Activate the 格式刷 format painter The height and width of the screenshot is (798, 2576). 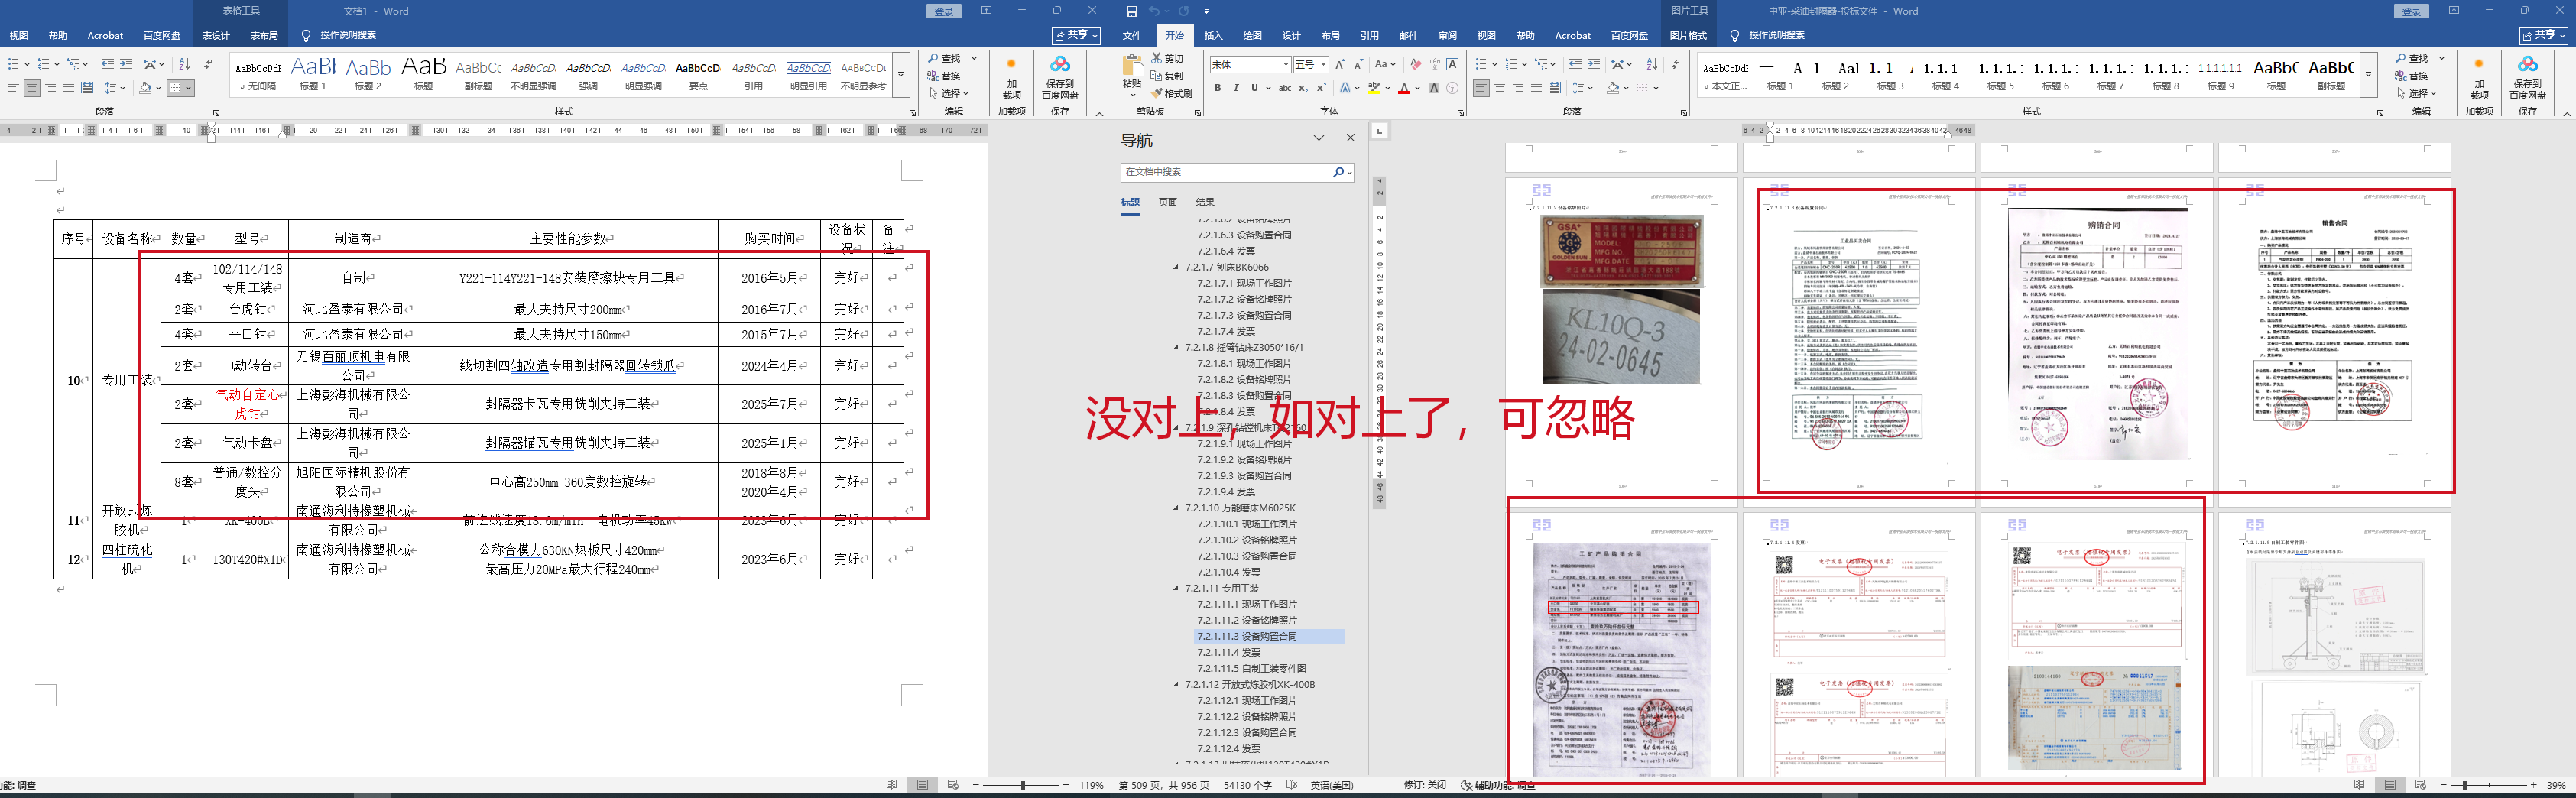(1172, 93)
